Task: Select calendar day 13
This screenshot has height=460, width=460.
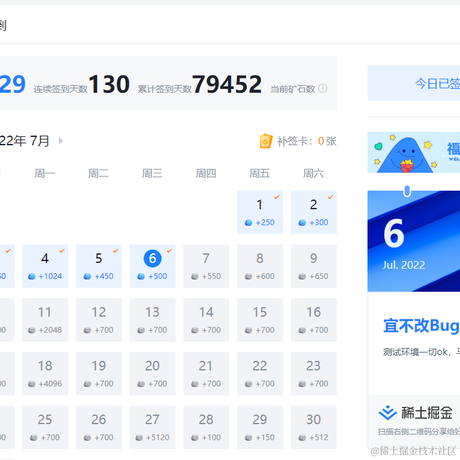Action: [153, 320]
